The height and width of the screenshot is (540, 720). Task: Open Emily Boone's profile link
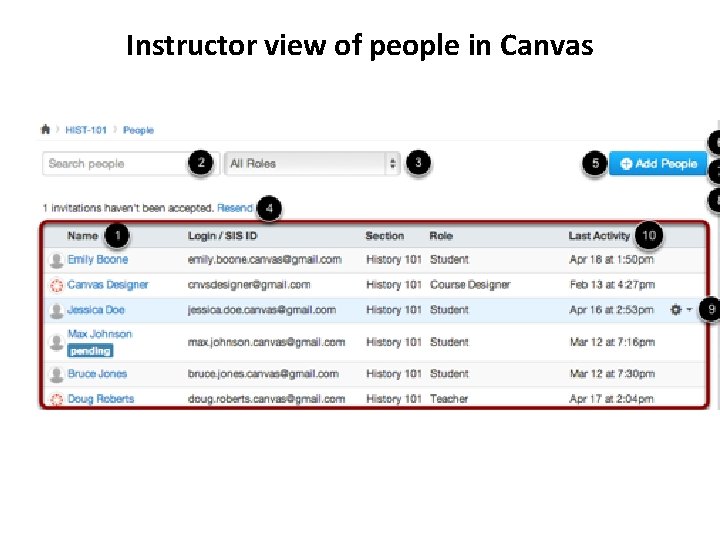pos(97,259)
